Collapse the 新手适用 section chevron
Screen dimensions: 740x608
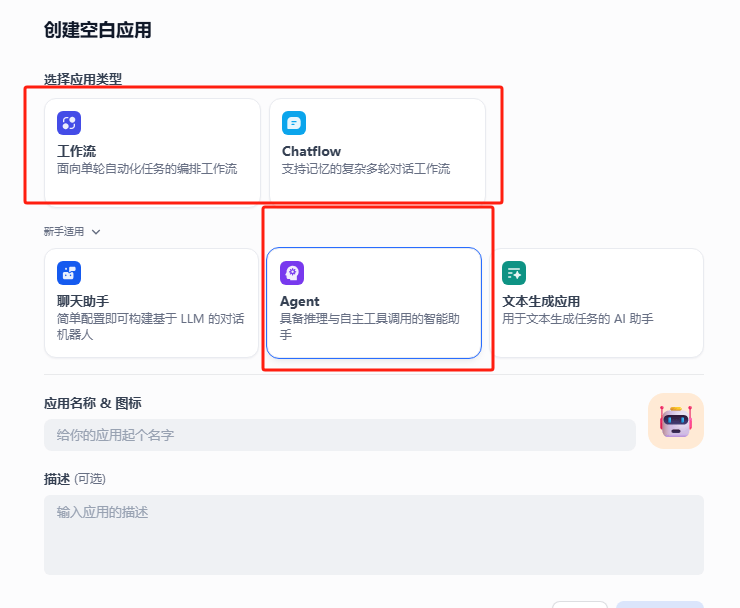click(x=96, y=232)
